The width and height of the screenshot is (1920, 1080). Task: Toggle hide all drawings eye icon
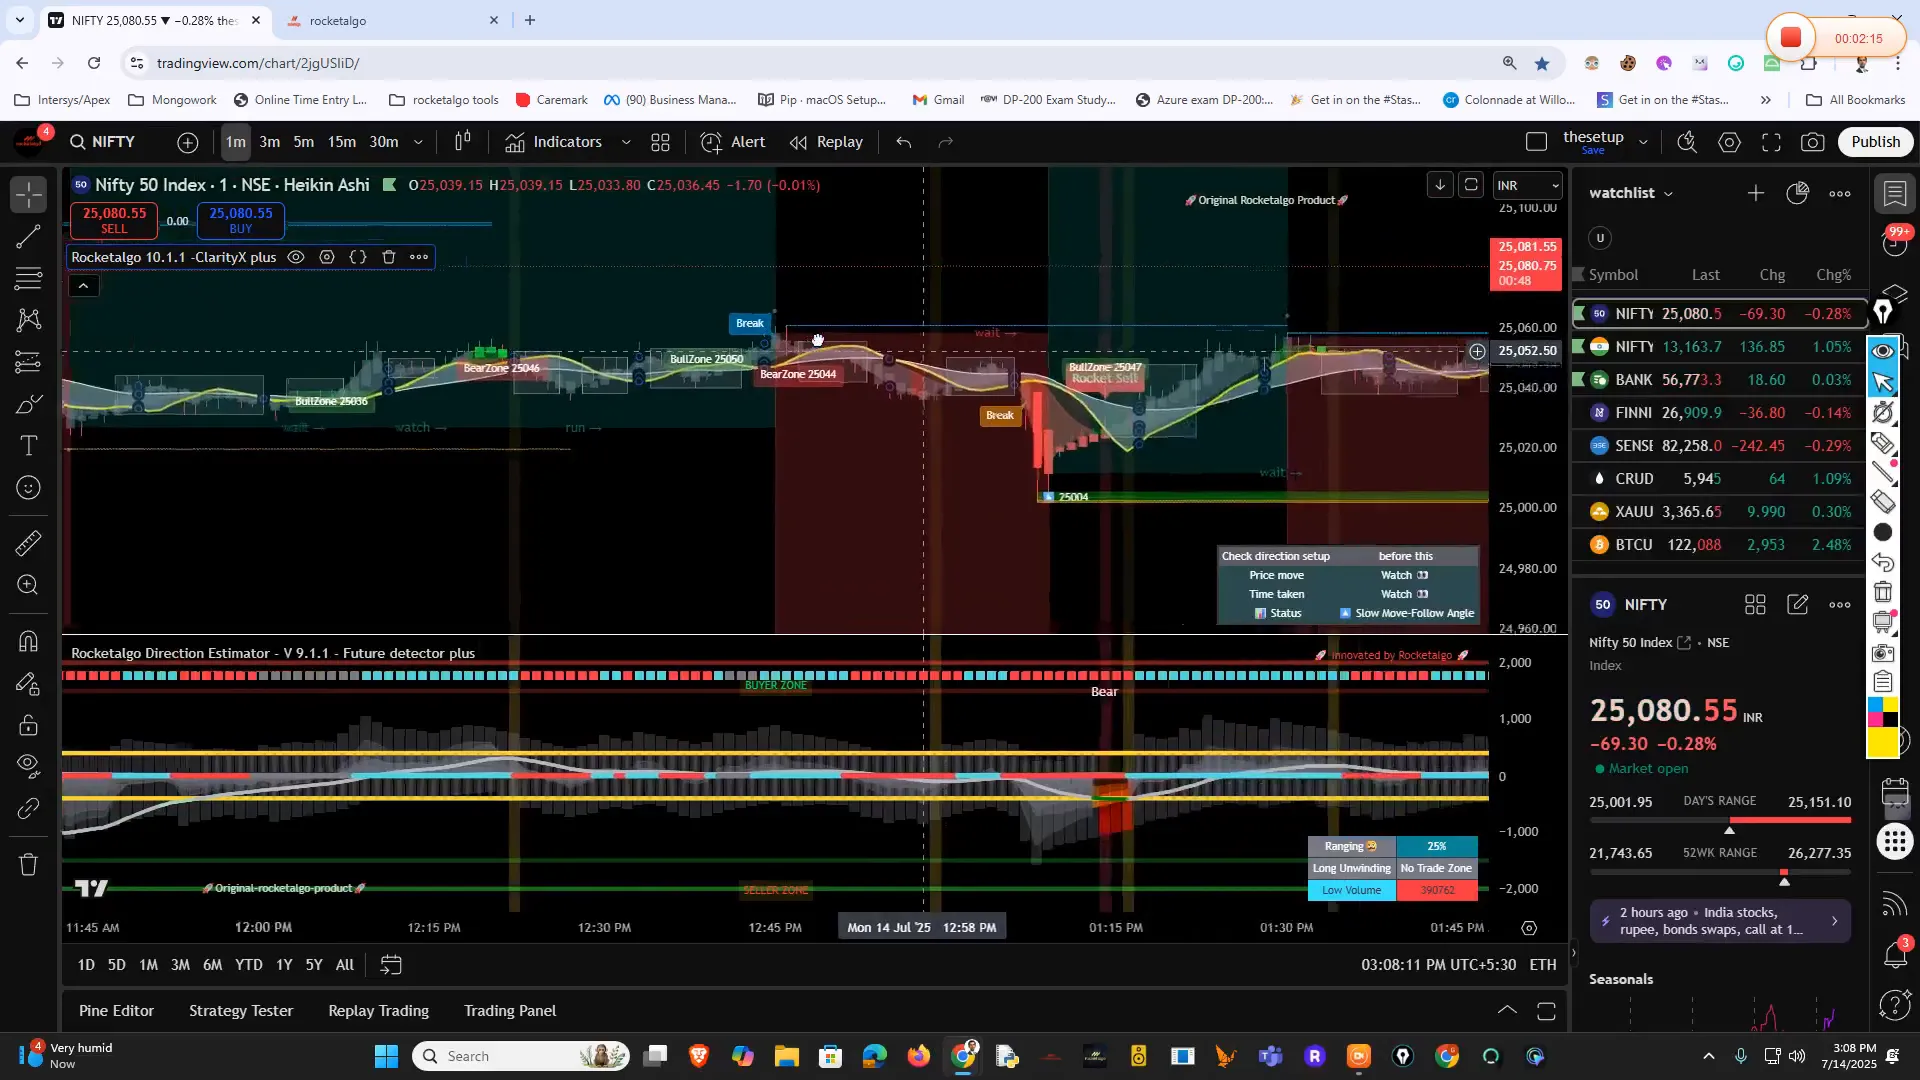29,765
